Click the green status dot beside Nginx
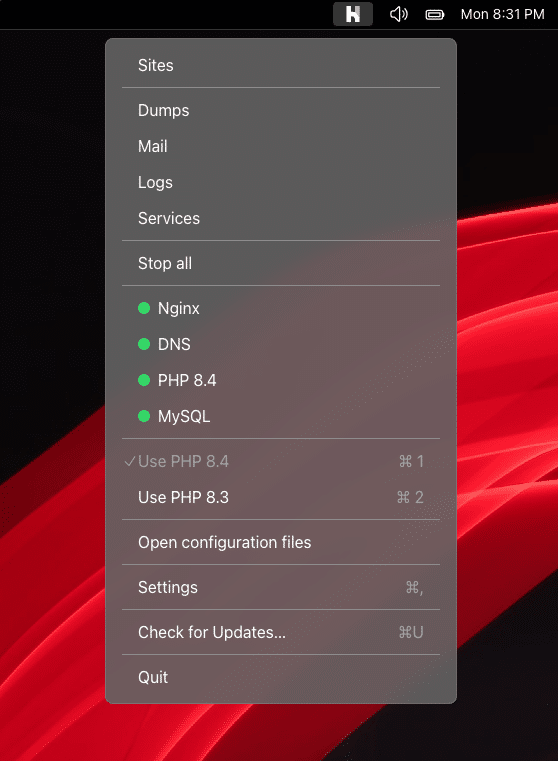 point(144,308)
